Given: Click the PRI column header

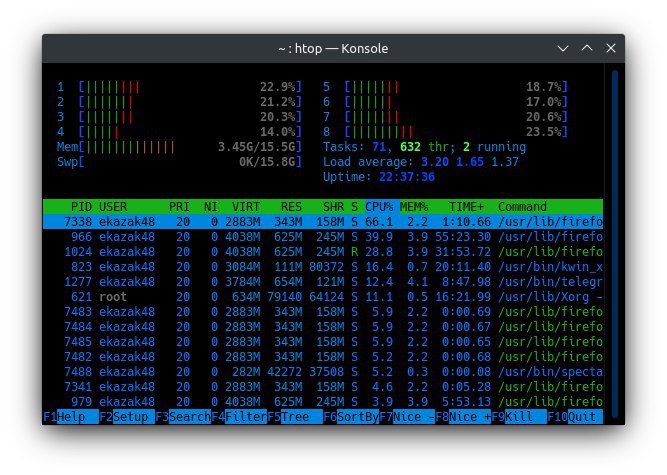Looking at the screenshot, I should 179,207.
